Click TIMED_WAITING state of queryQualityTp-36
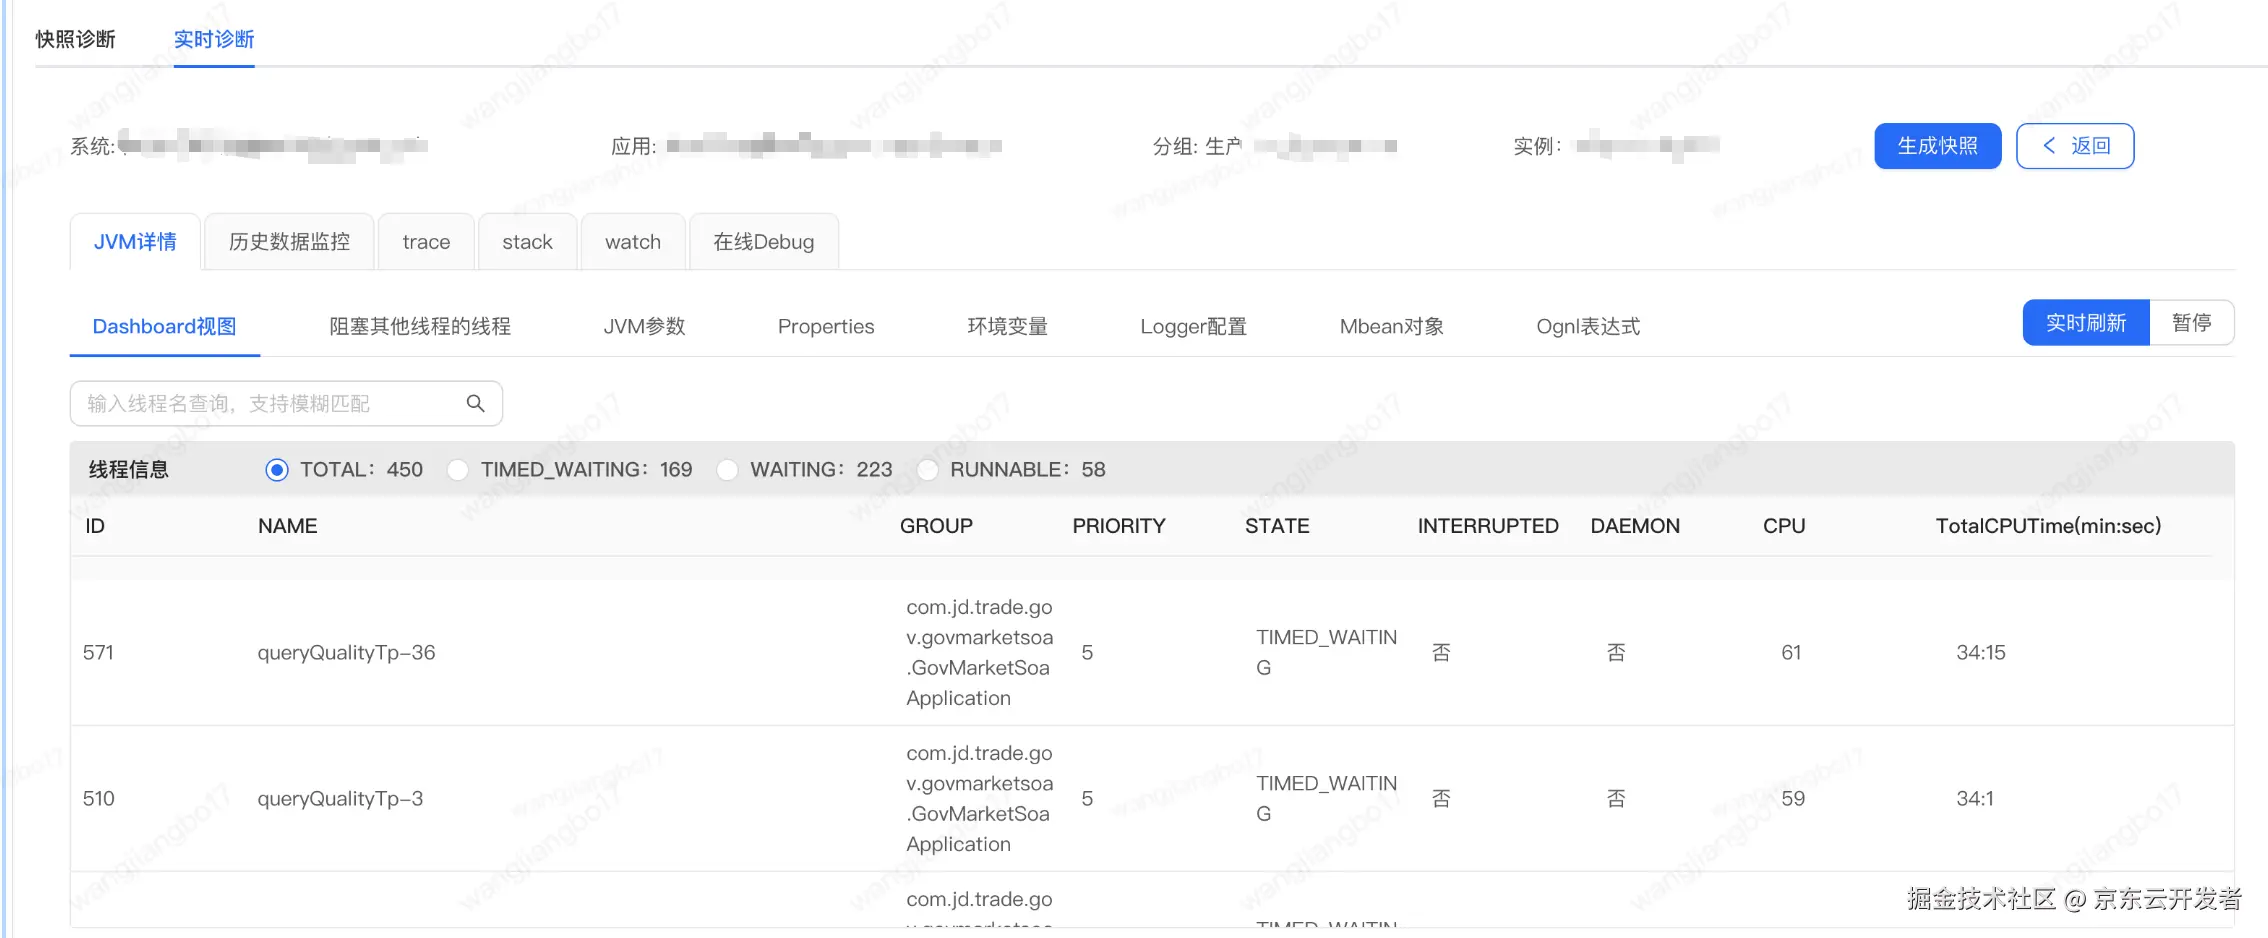 (x=1326, y=652)
